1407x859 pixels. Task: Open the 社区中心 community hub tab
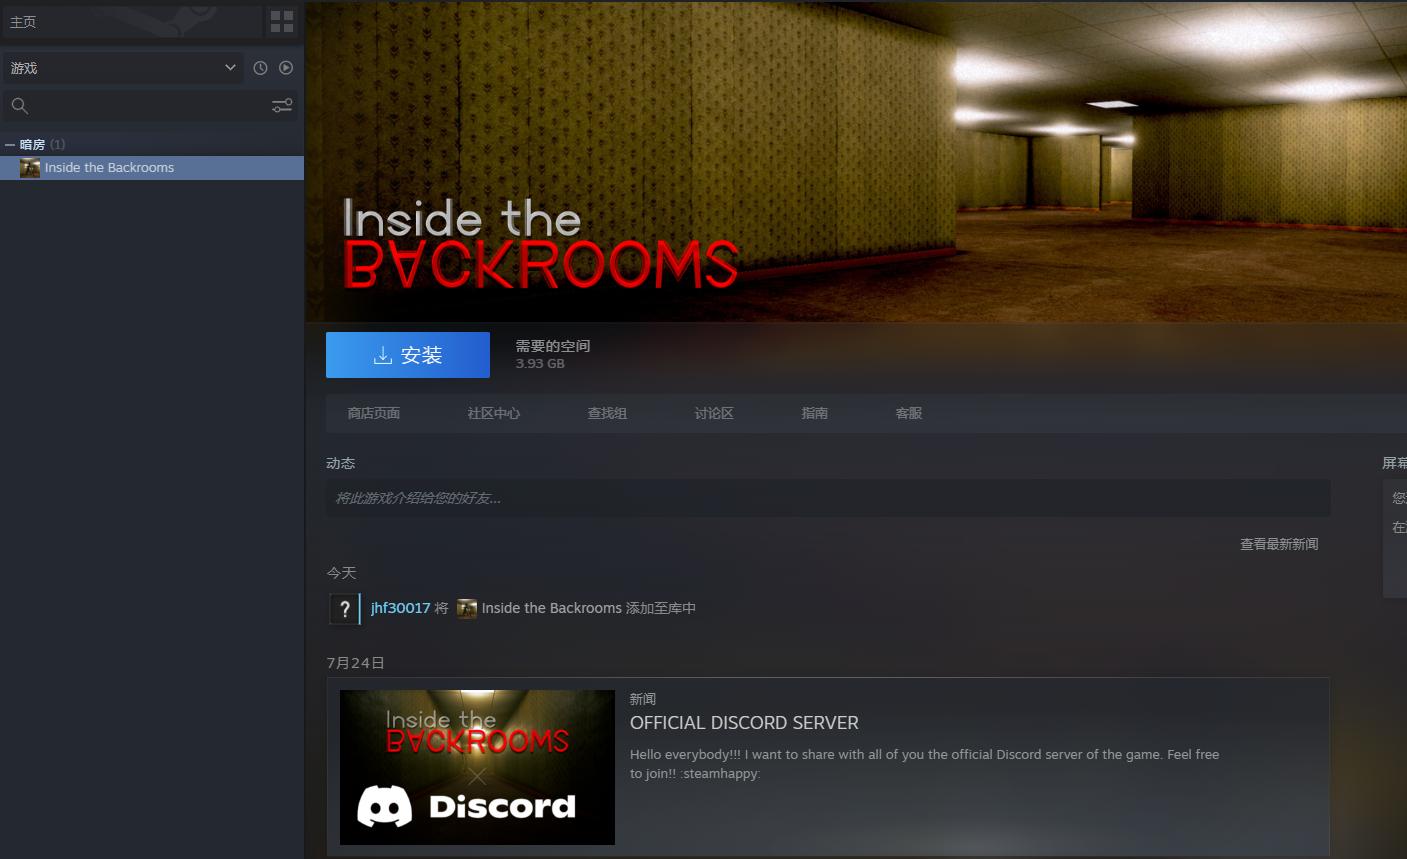click(494, 413)
